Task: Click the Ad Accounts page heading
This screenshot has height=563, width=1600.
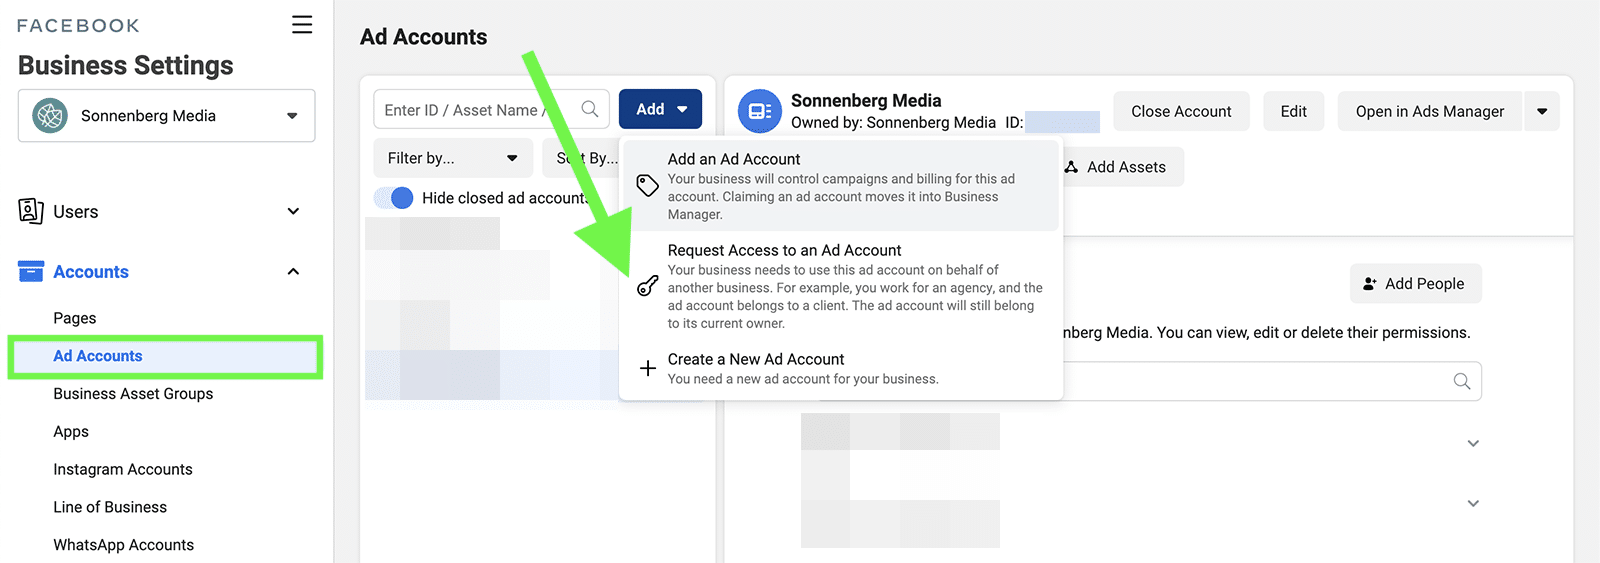Action: (x=424, y=37)
